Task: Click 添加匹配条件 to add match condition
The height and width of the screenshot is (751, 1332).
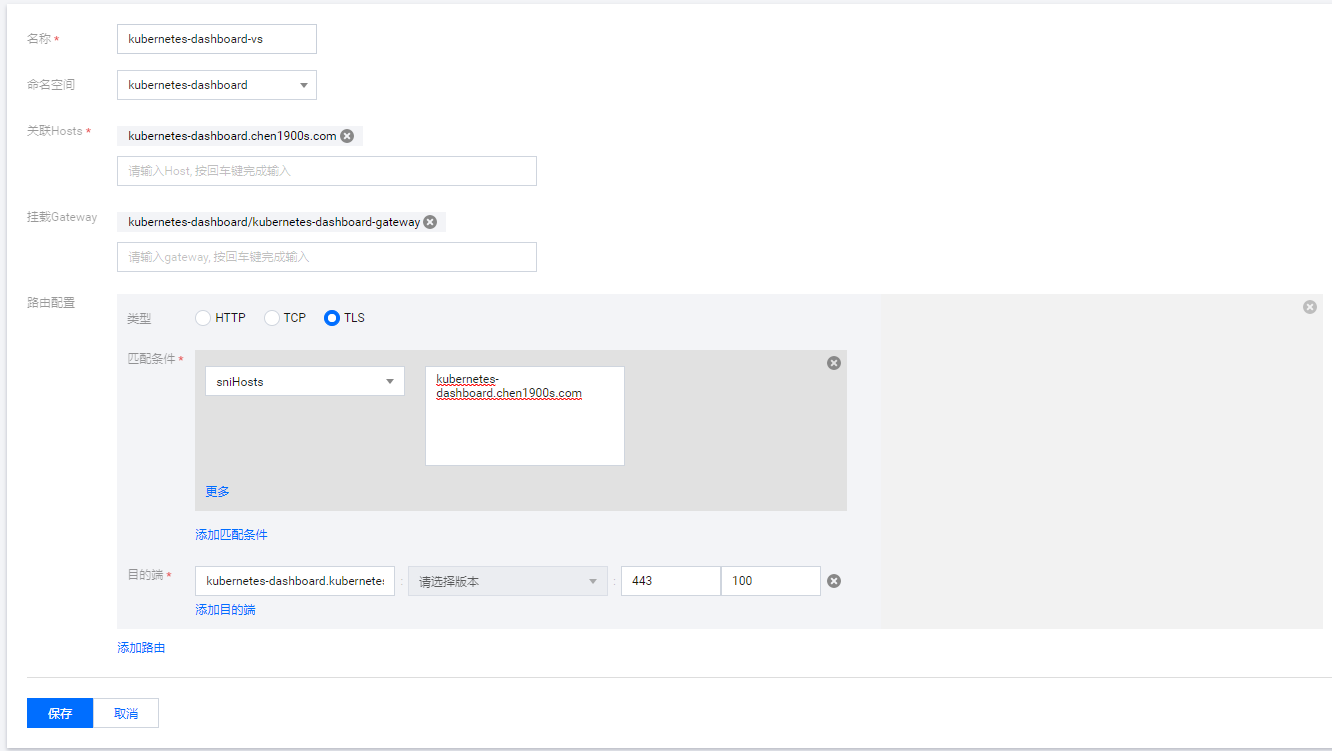Action: click(x=231, y=535)
